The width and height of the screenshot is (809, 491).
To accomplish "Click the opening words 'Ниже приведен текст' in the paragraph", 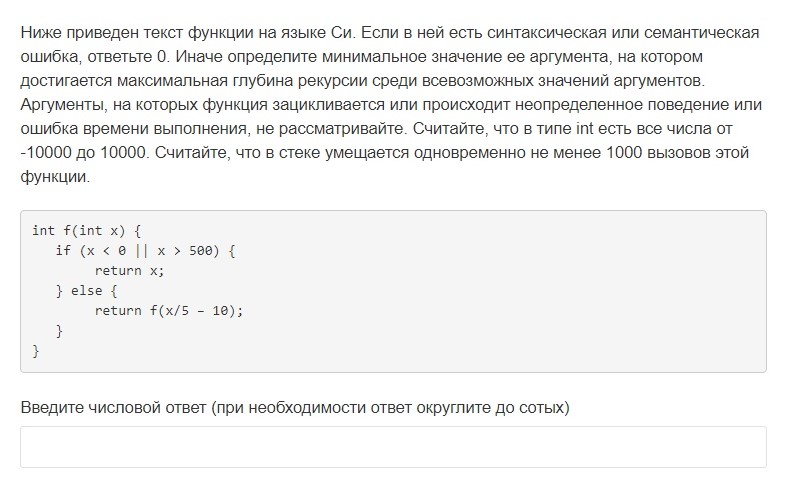I will 102,32.
